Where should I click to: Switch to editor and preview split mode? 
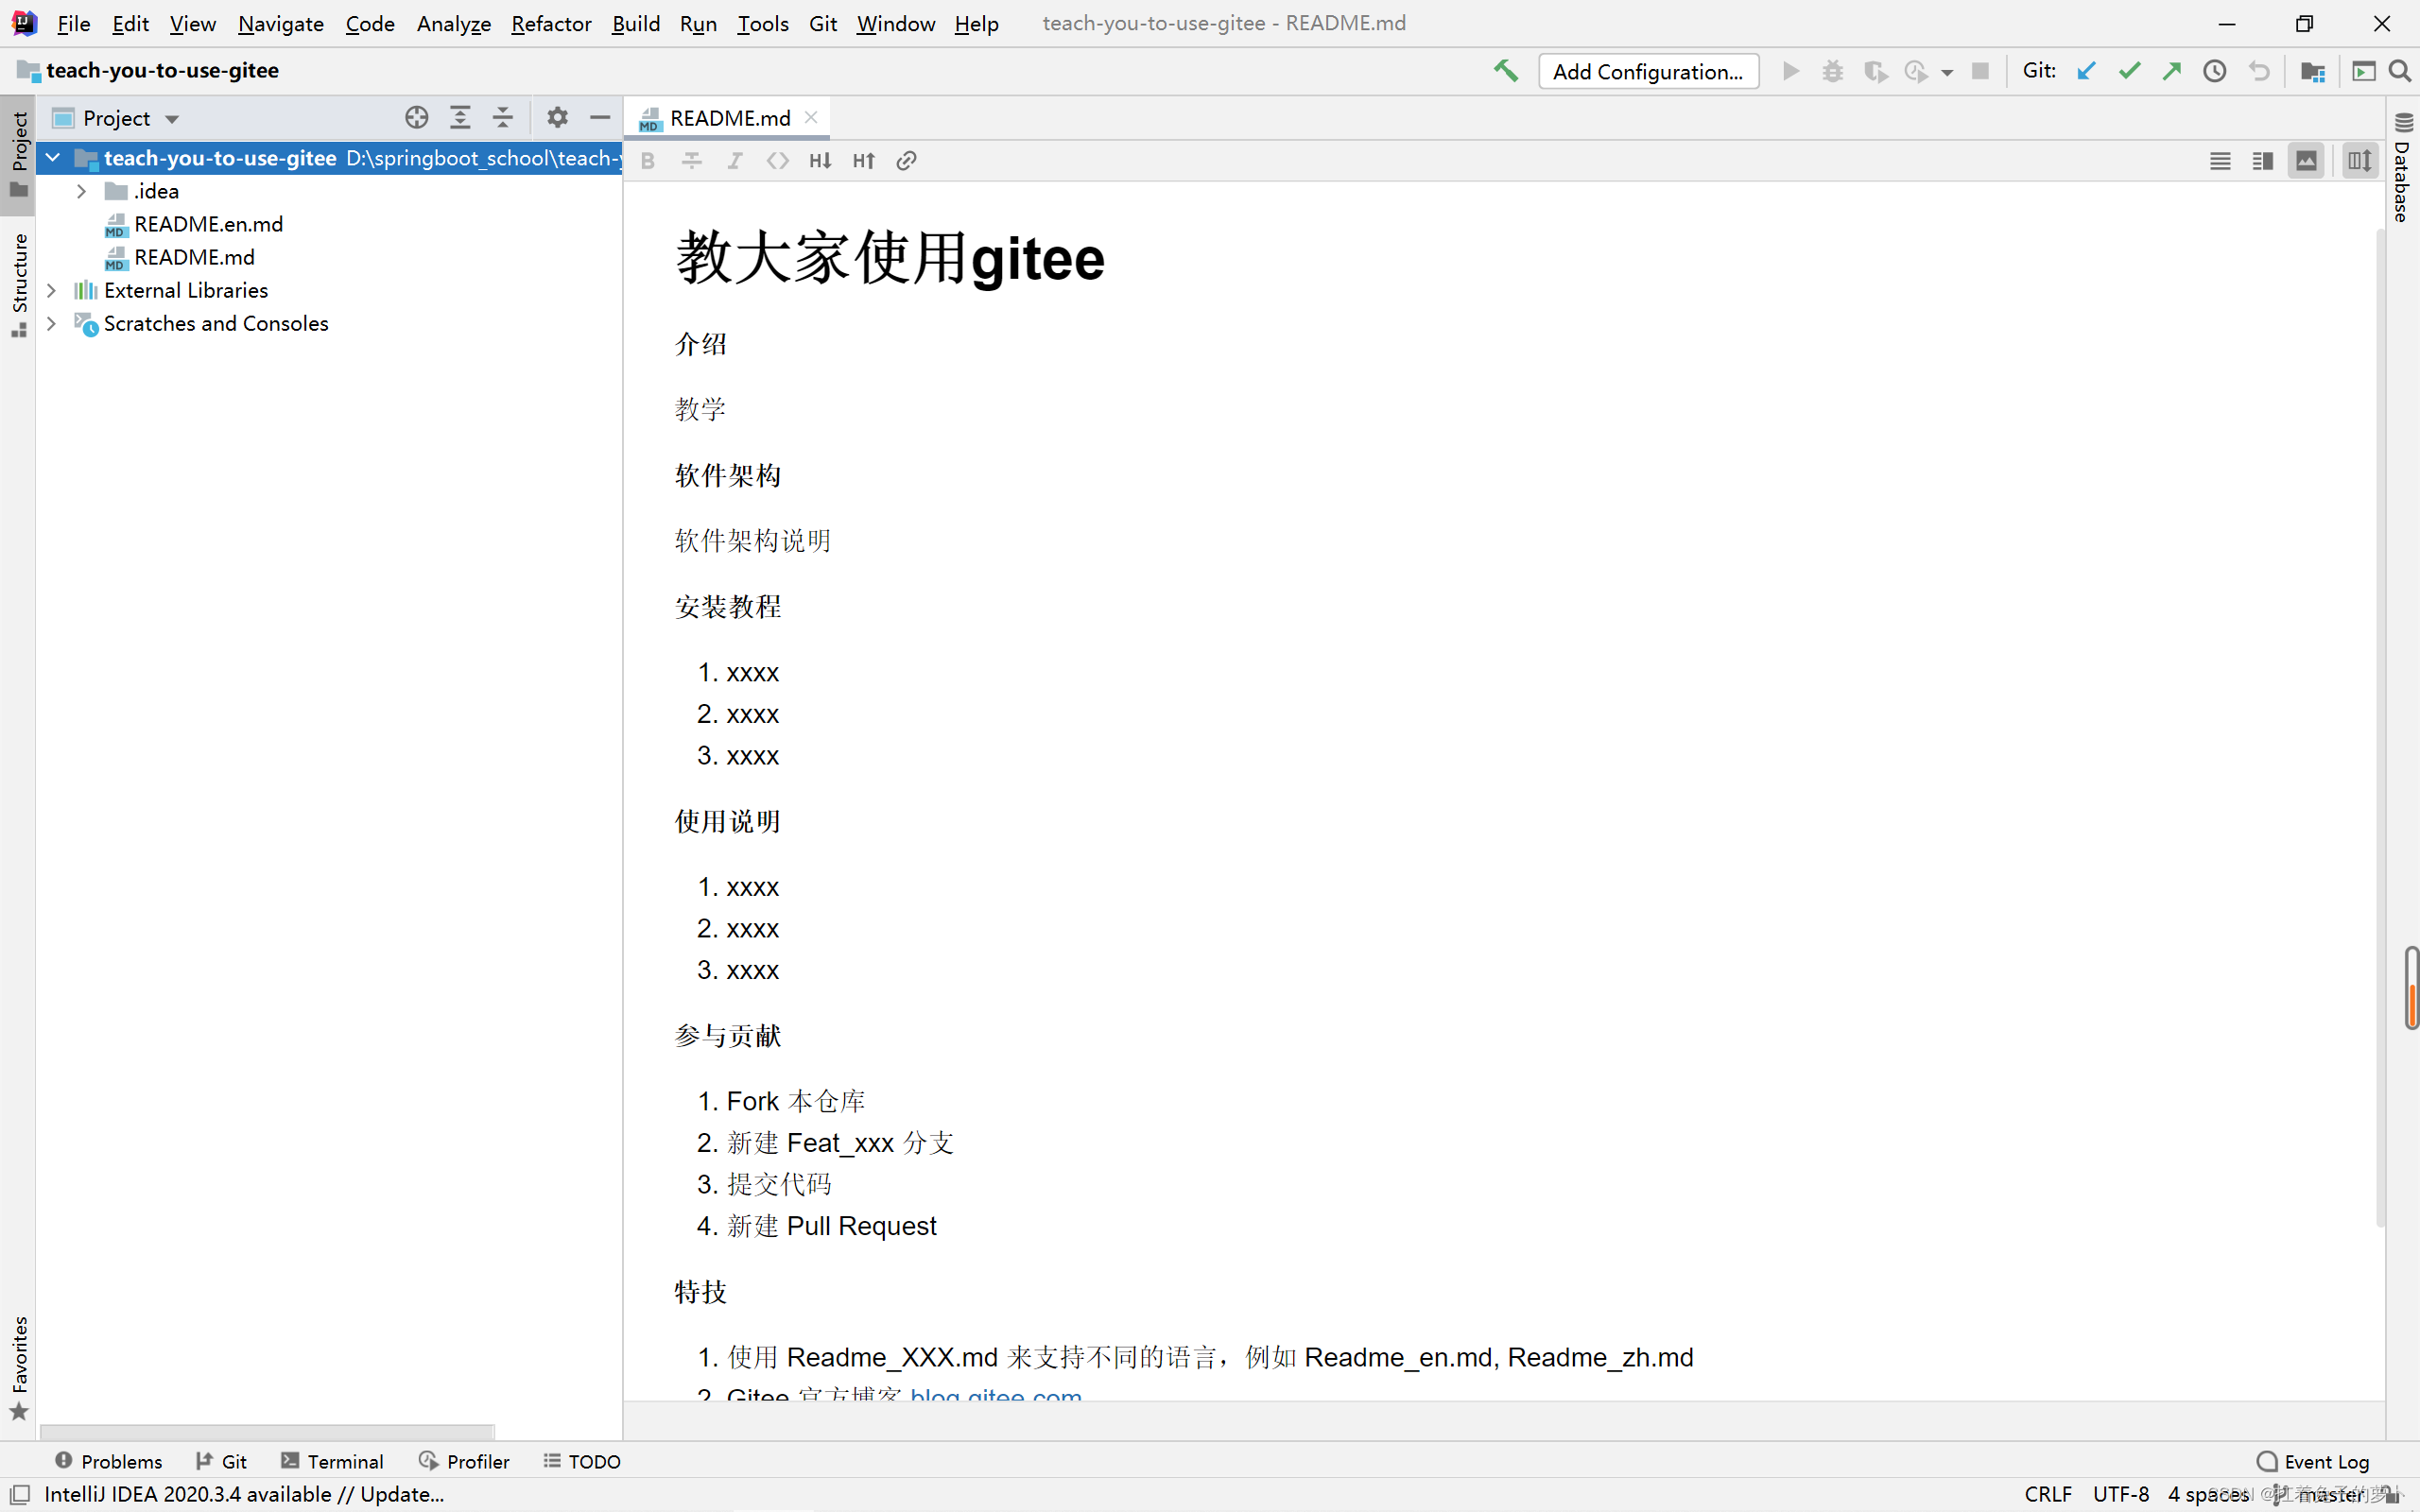(x=2263, y=161)
